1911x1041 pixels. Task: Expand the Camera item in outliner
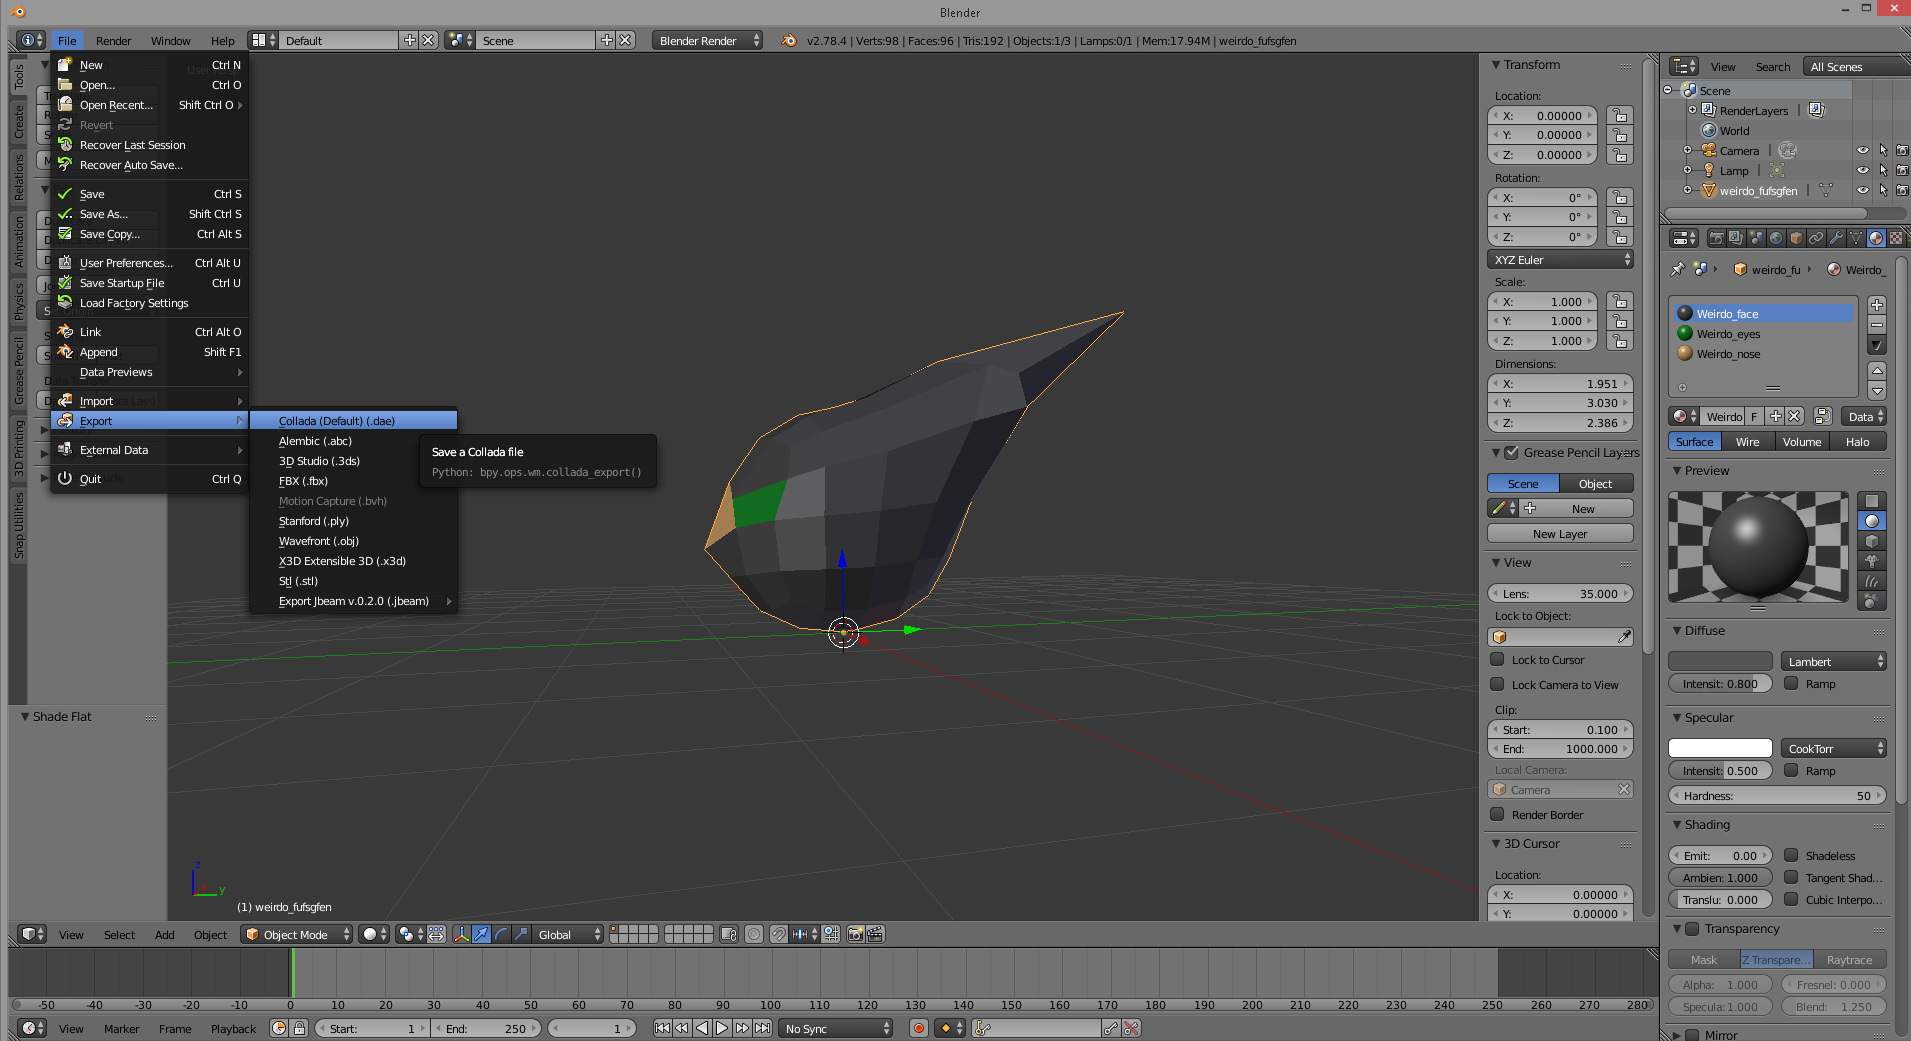[x=1688, y=151]
